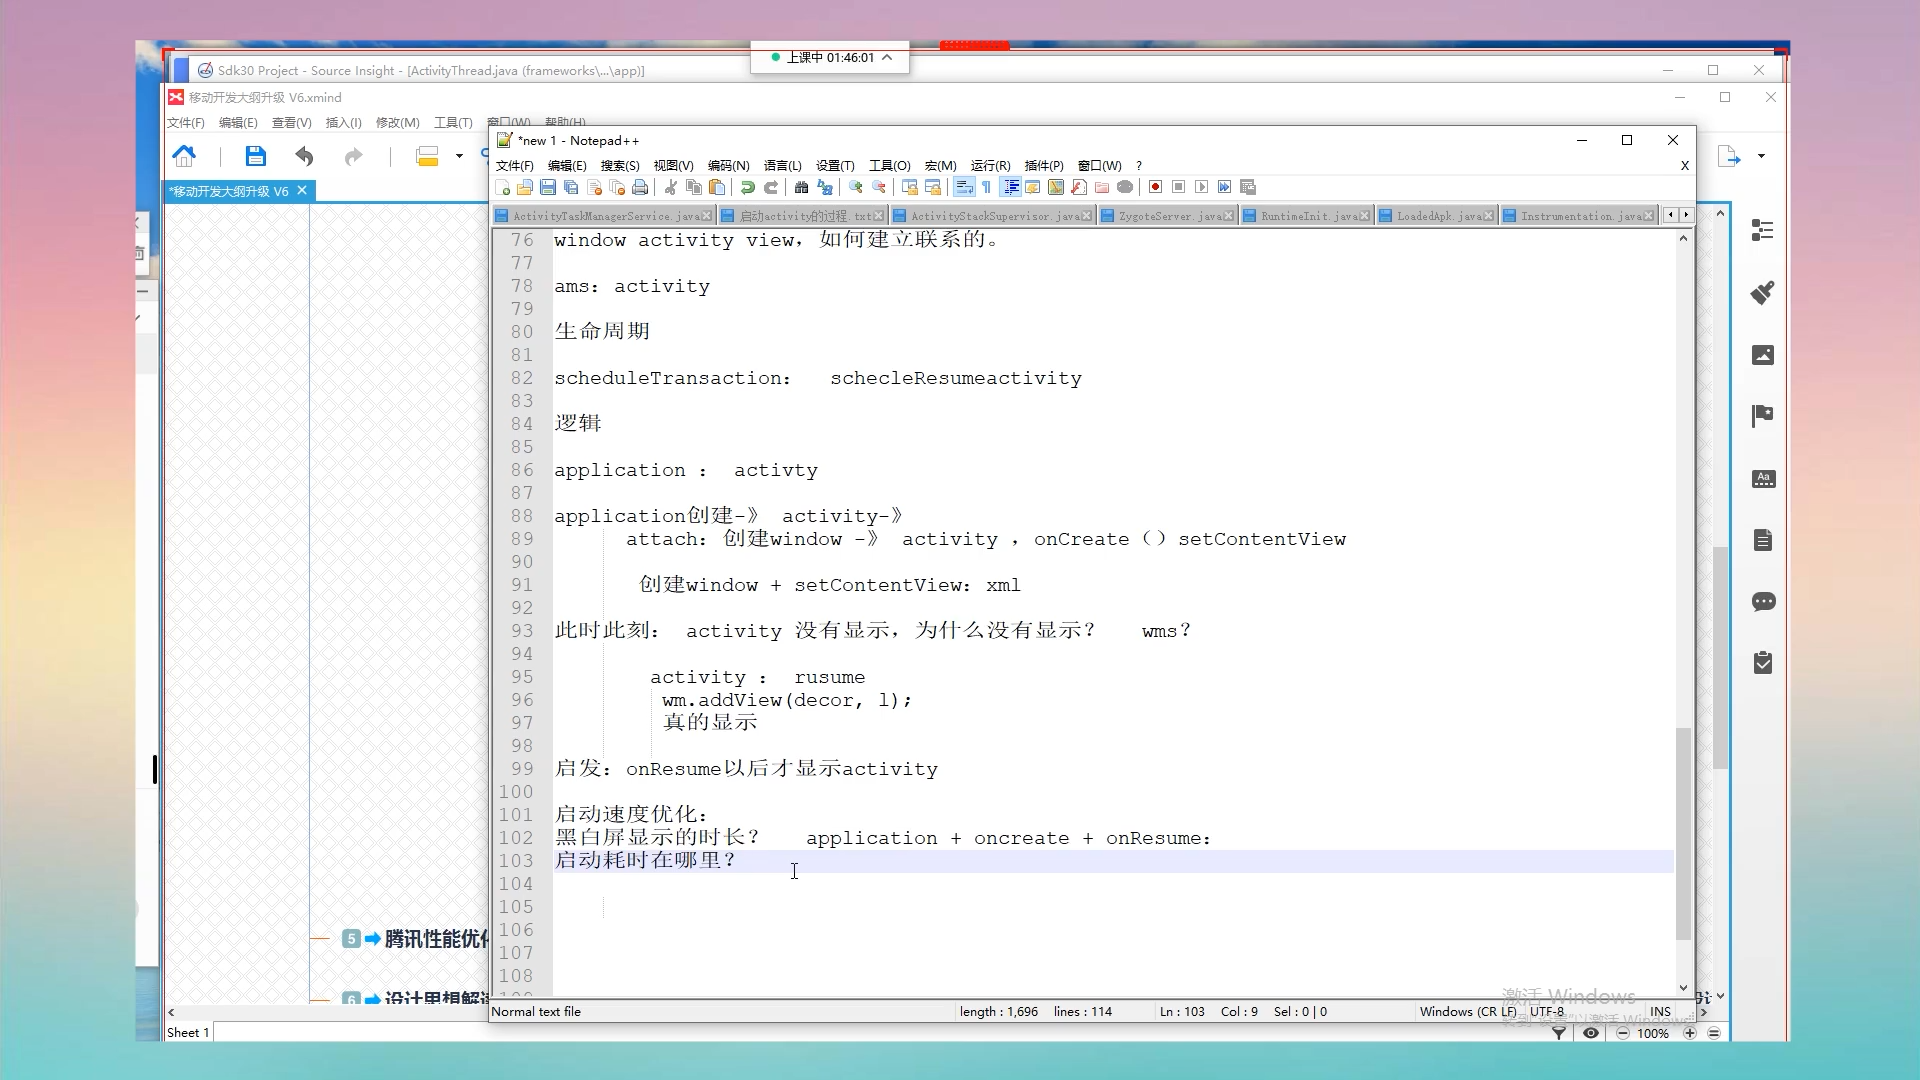Click the Save icon in Notepad++ toolbar
Image resolution: width=1920 pixels, height=1080 pixels.
pos(548,187)
